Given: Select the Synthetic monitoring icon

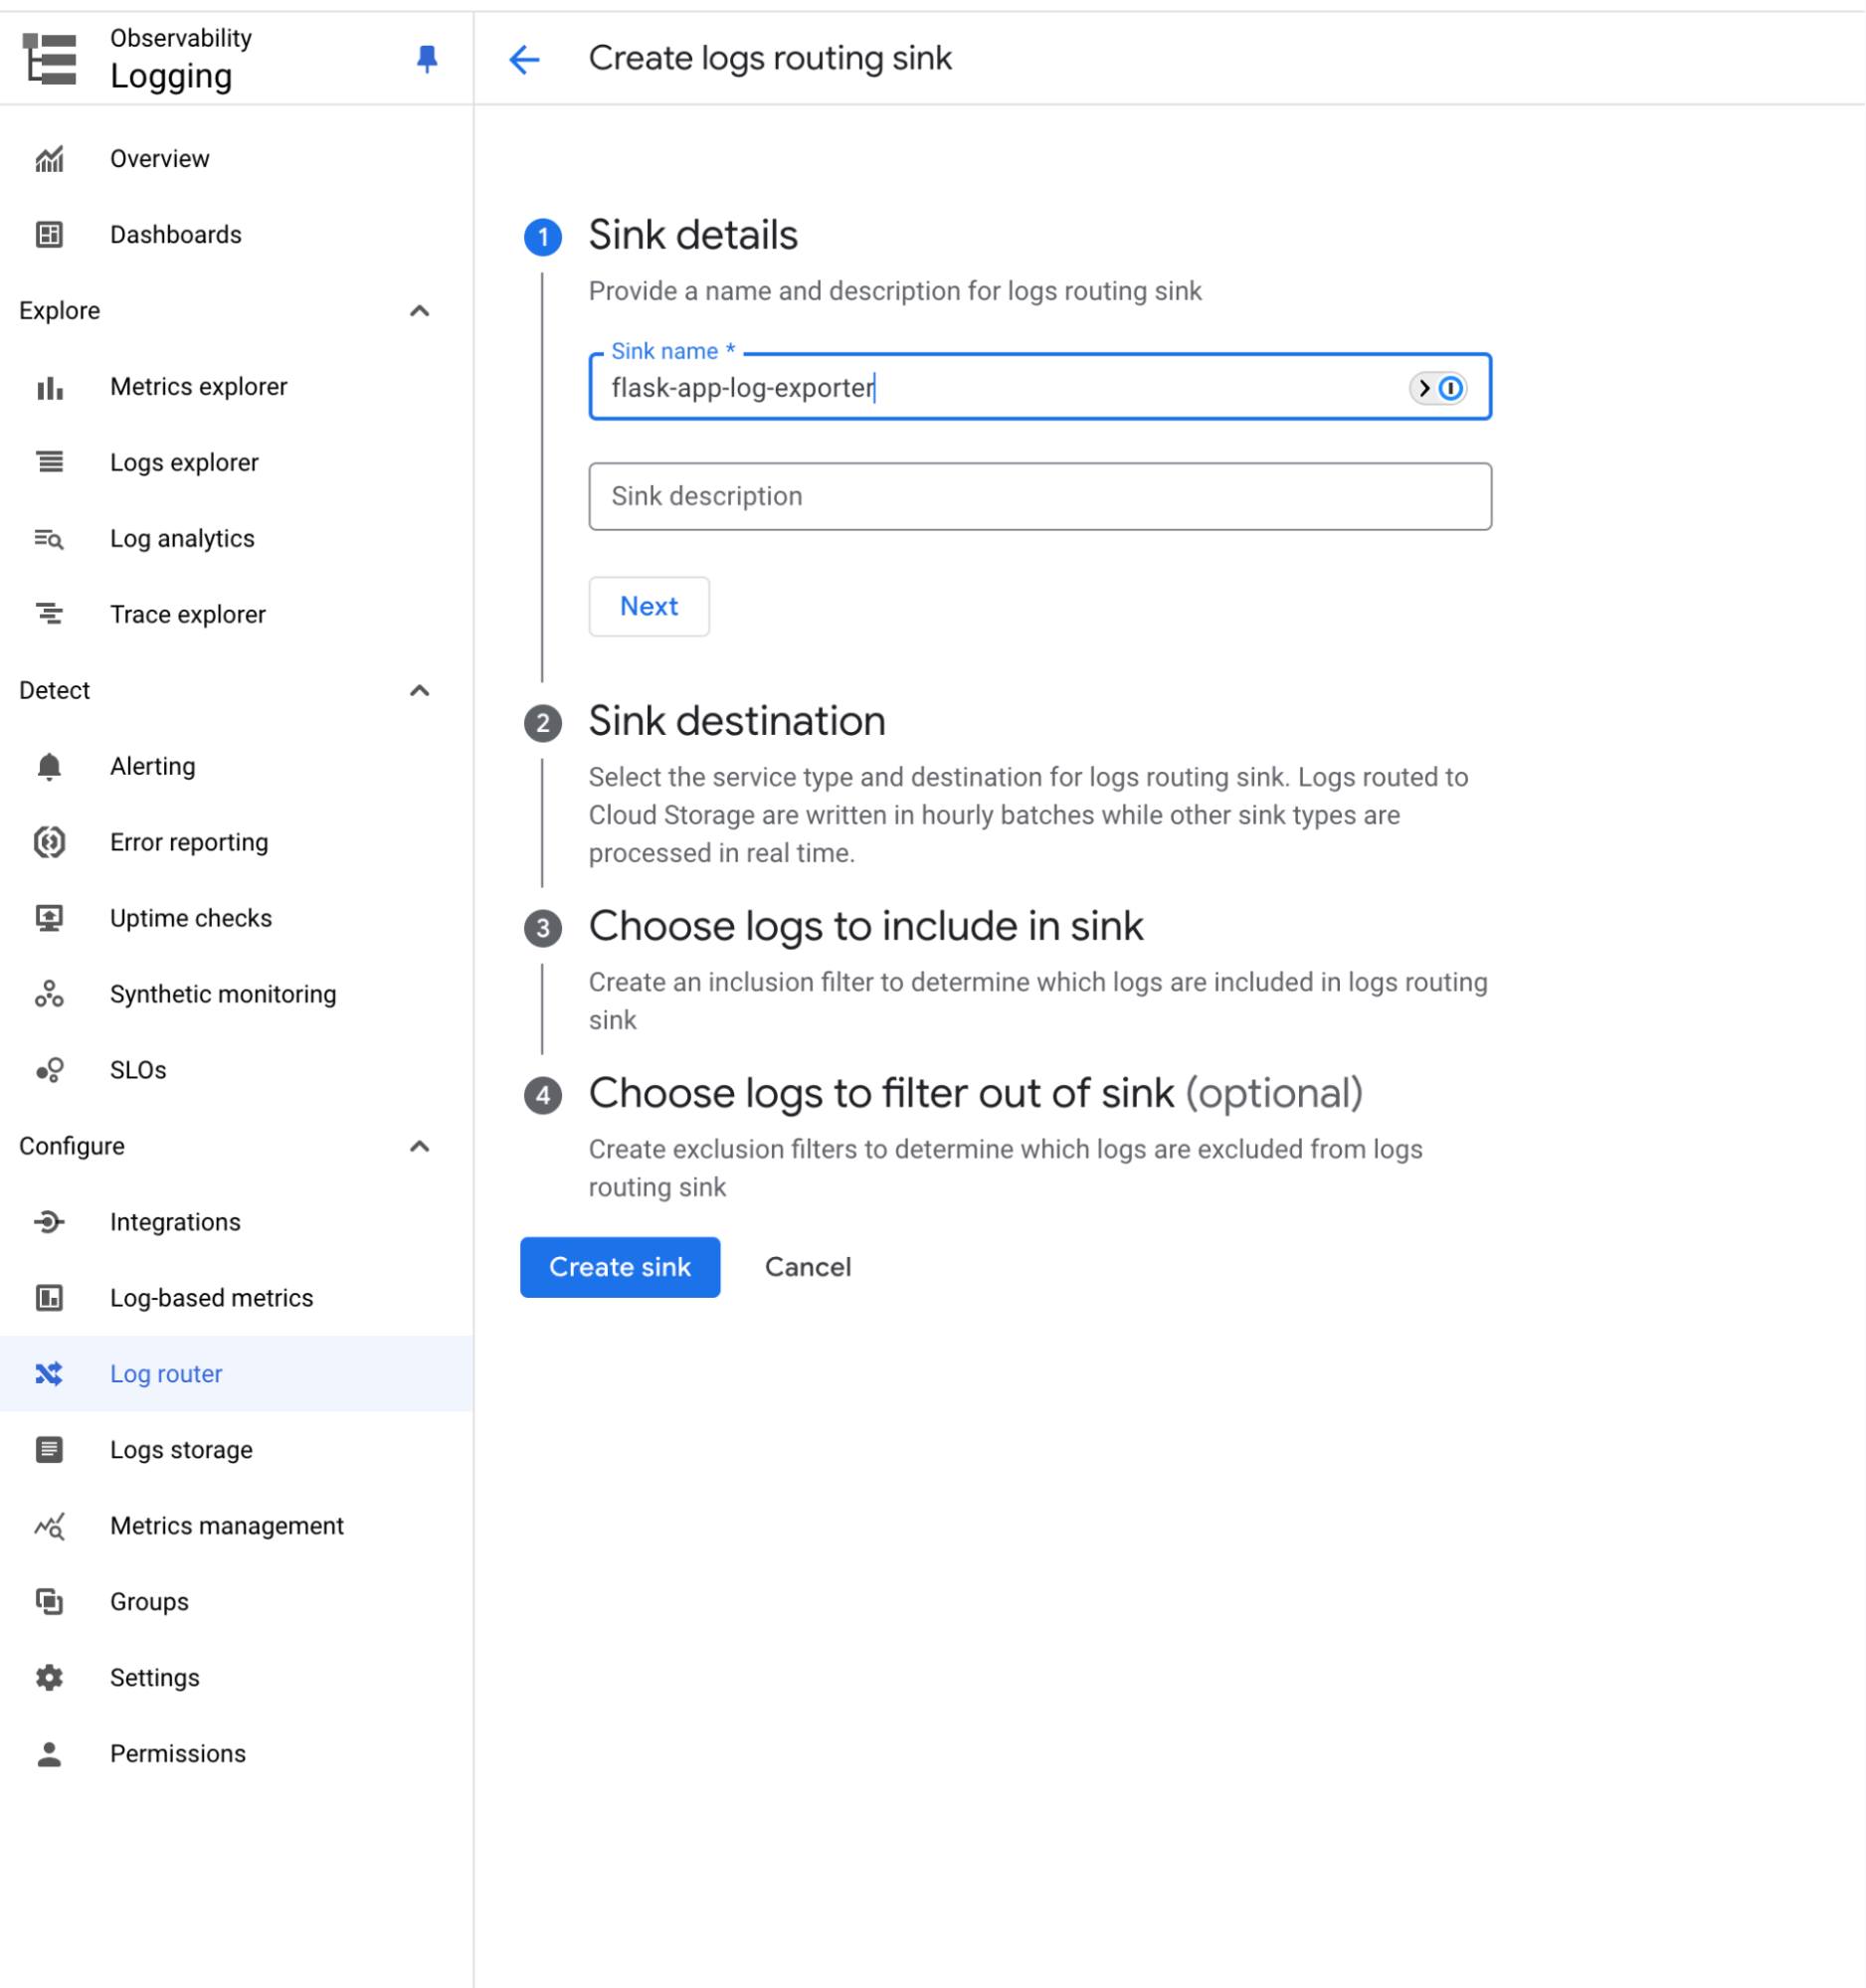Looking at the screenshot, I should click(49, 993).
